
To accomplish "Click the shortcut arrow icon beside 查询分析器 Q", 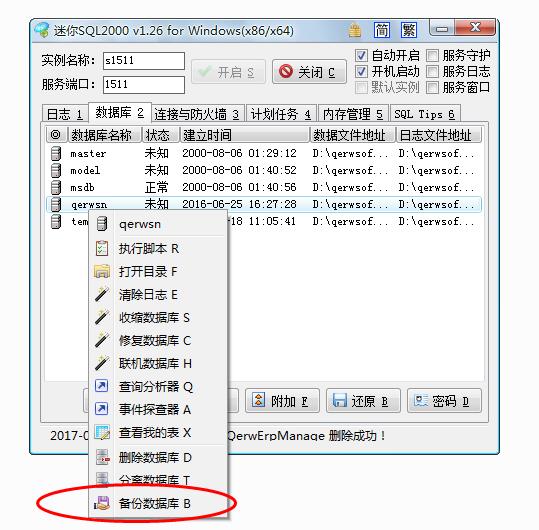I will 101,386.
